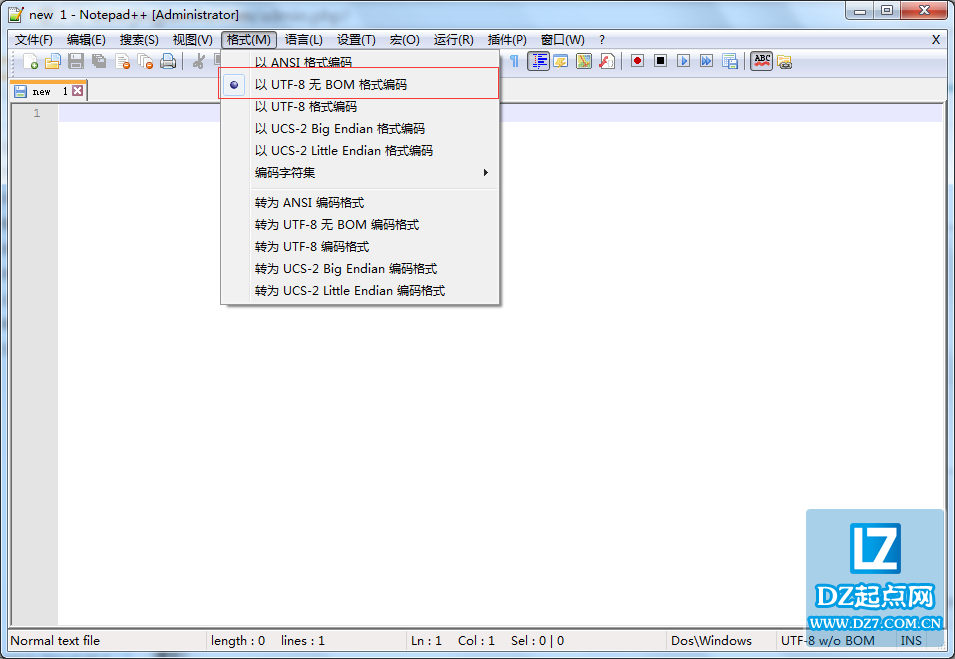Click Notepad++ title bar app icon

pyautogui.click(x=16, y=14)
